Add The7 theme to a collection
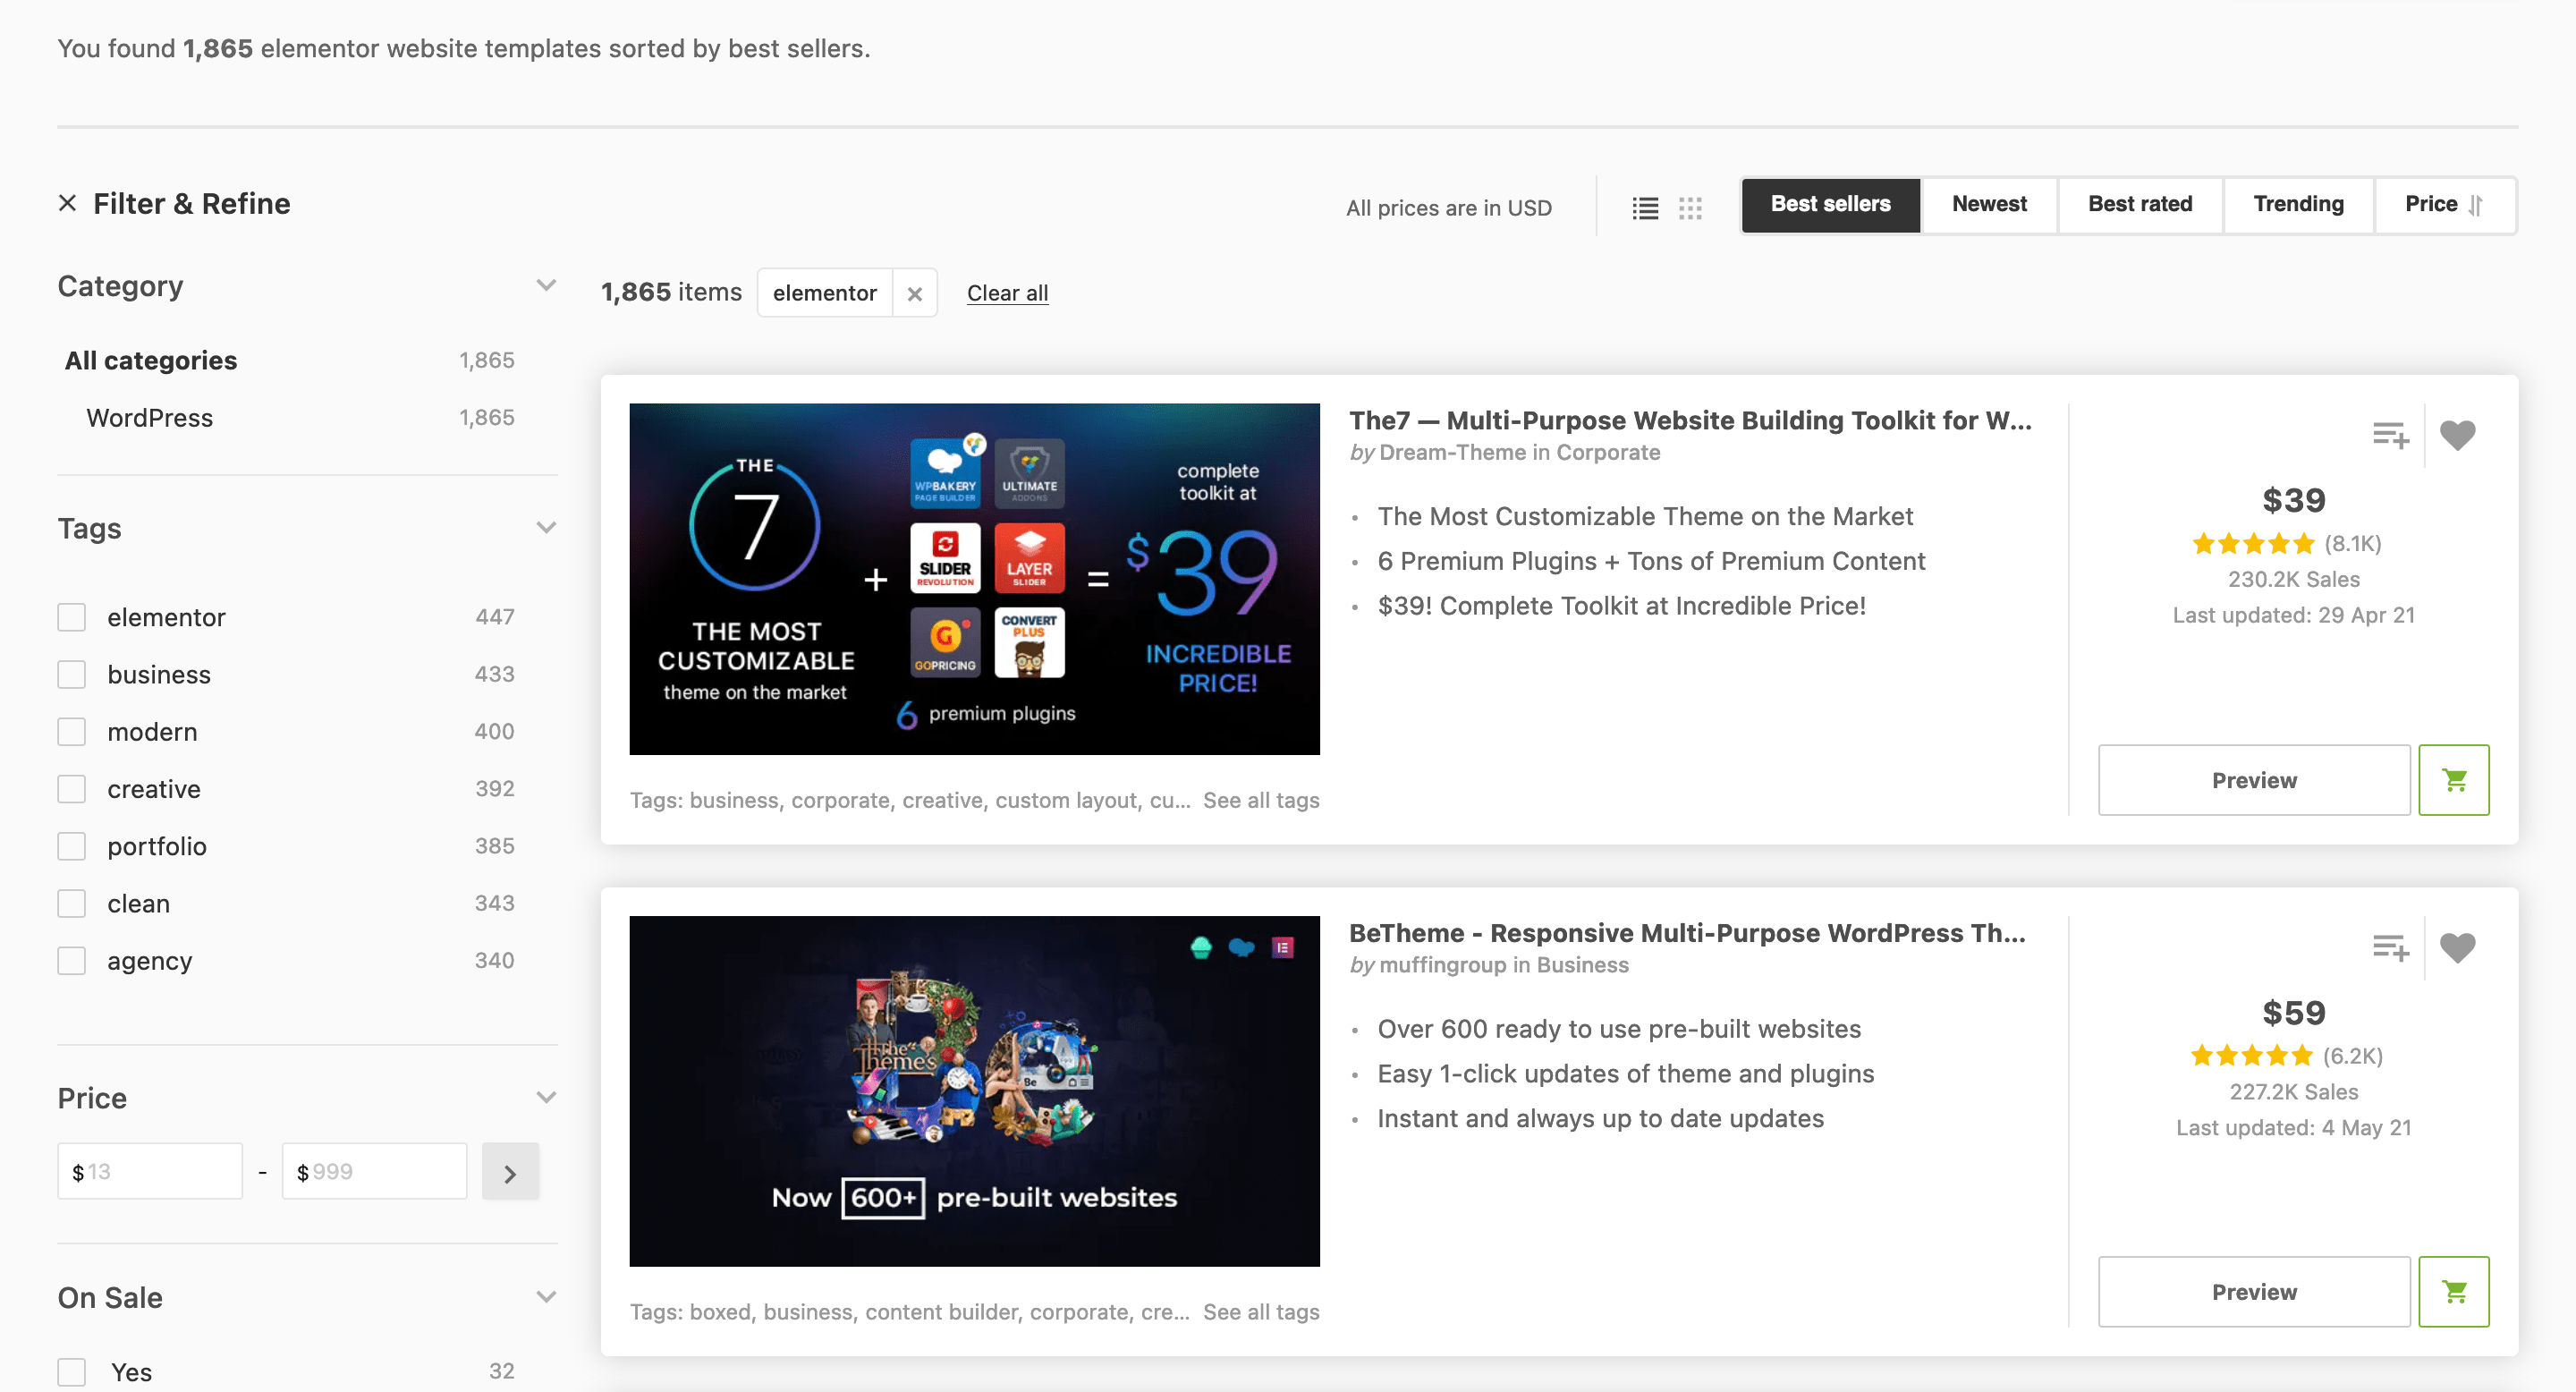Screen dimensions: 2576x1392 tap(2391, 435)
